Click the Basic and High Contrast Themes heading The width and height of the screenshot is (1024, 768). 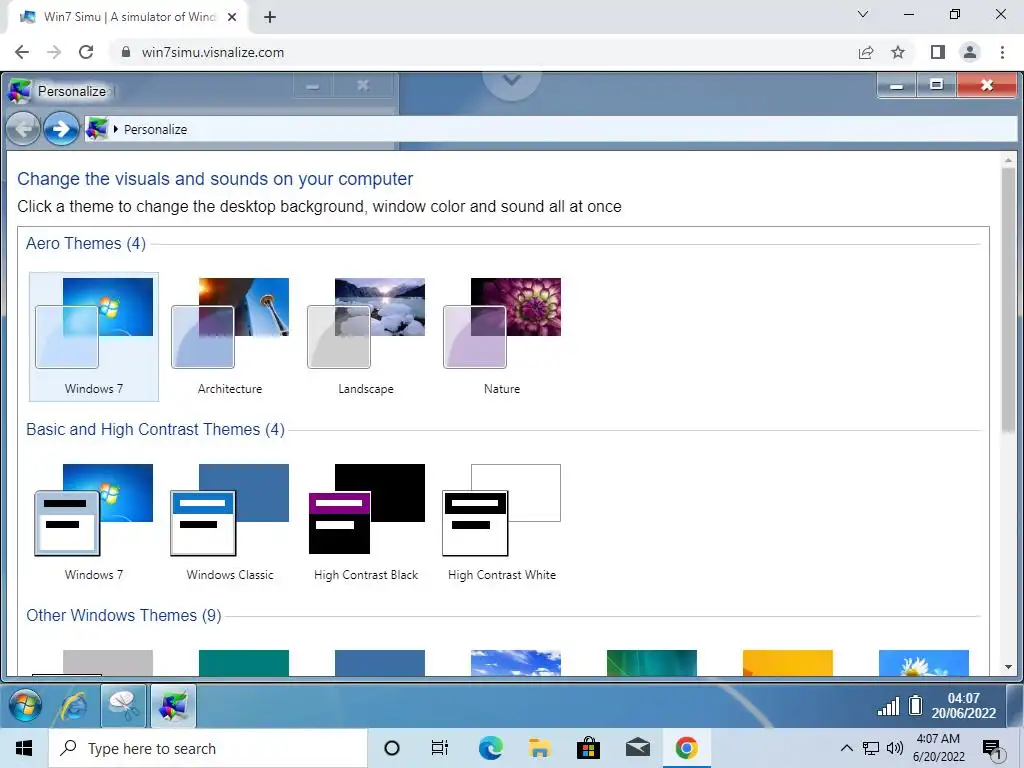pos(155,429)
